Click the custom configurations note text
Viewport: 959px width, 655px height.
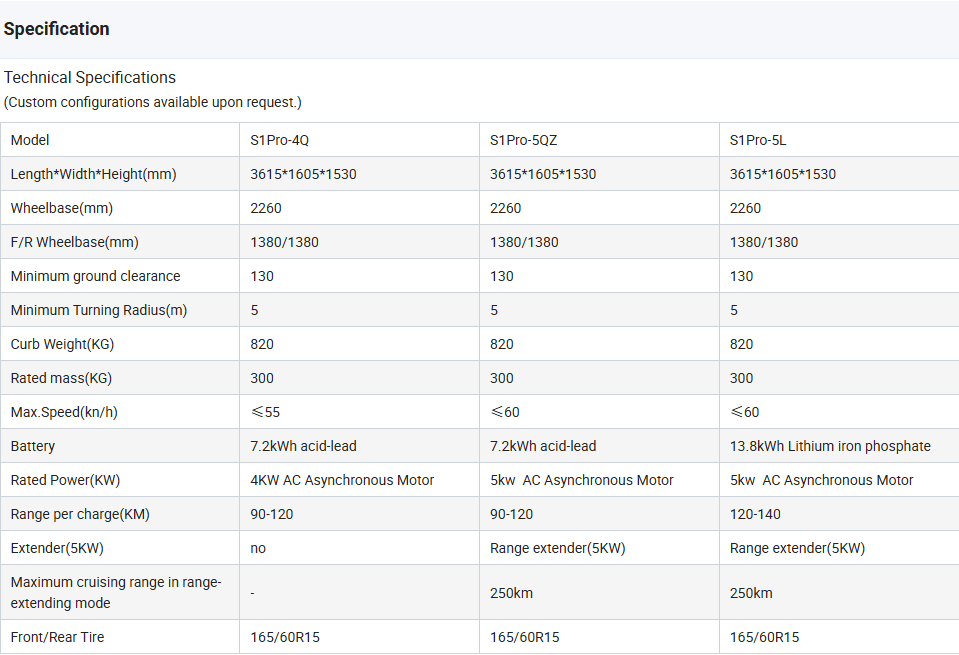[152, 102]
